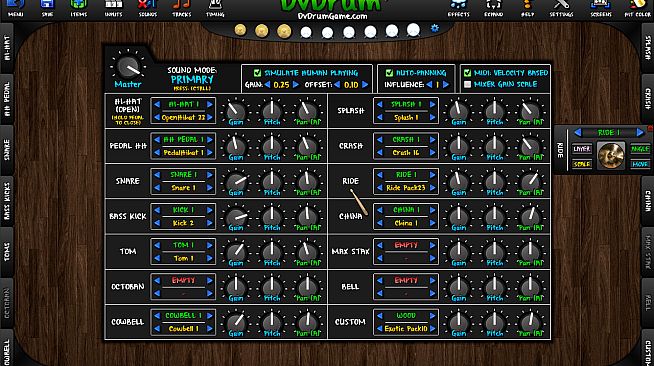Increase the Gain value 0.25 with right arrow
654x366 pixels.
click(x=296, y=85)
